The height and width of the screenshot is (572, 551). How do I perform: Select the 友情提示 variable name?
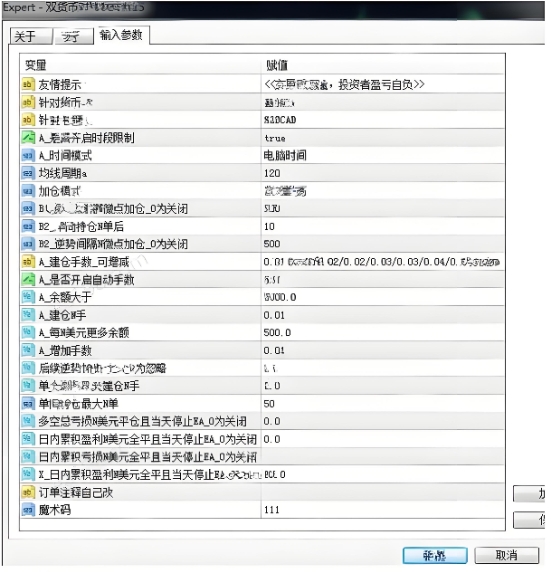point(60,85)
